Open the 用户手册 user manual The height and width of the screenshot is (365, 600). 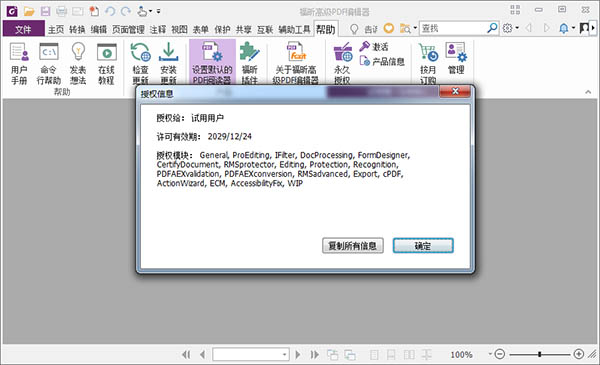[19, 63]
